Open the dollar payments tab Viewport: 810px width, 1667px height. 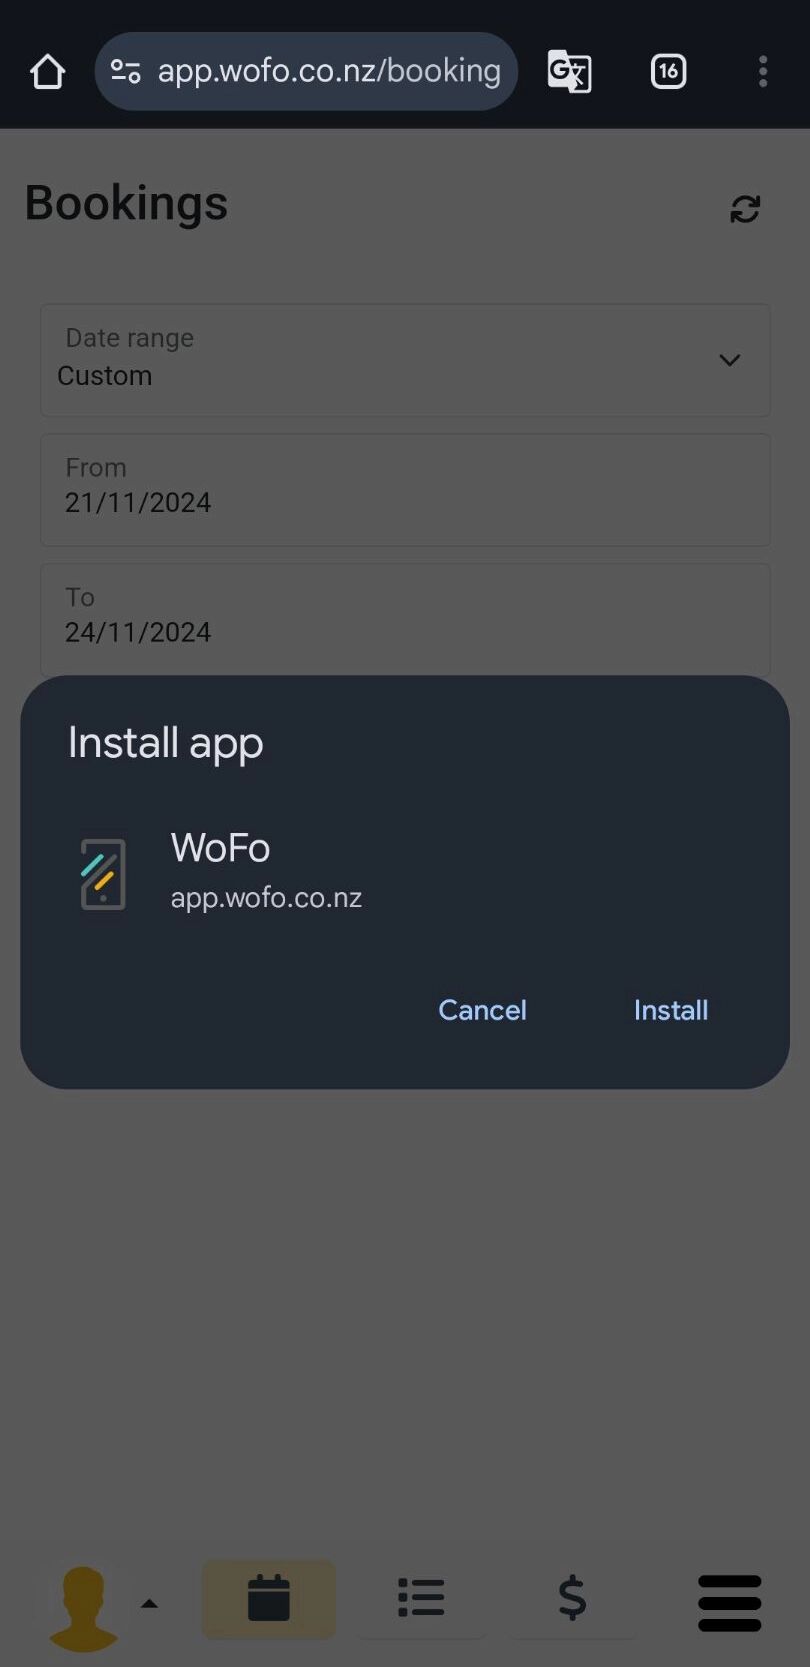572,1598
